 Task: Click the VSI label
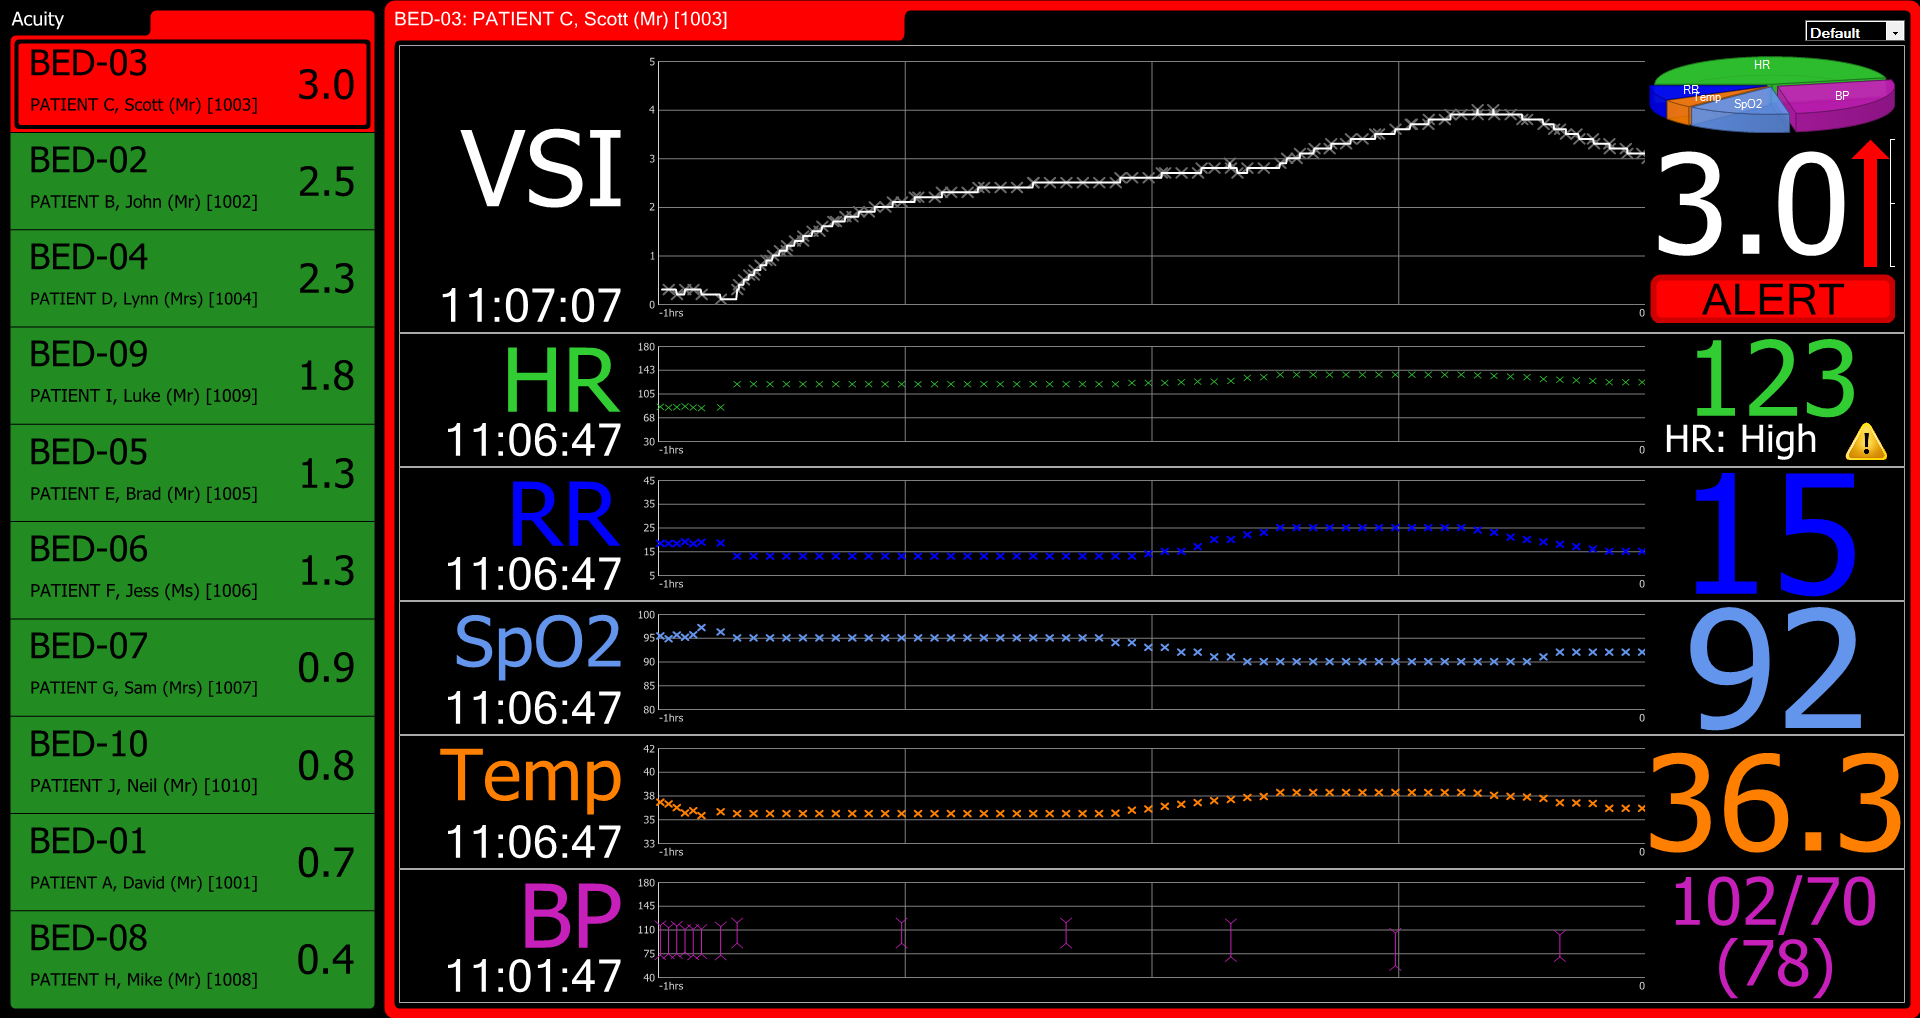[x=541, y=170]
